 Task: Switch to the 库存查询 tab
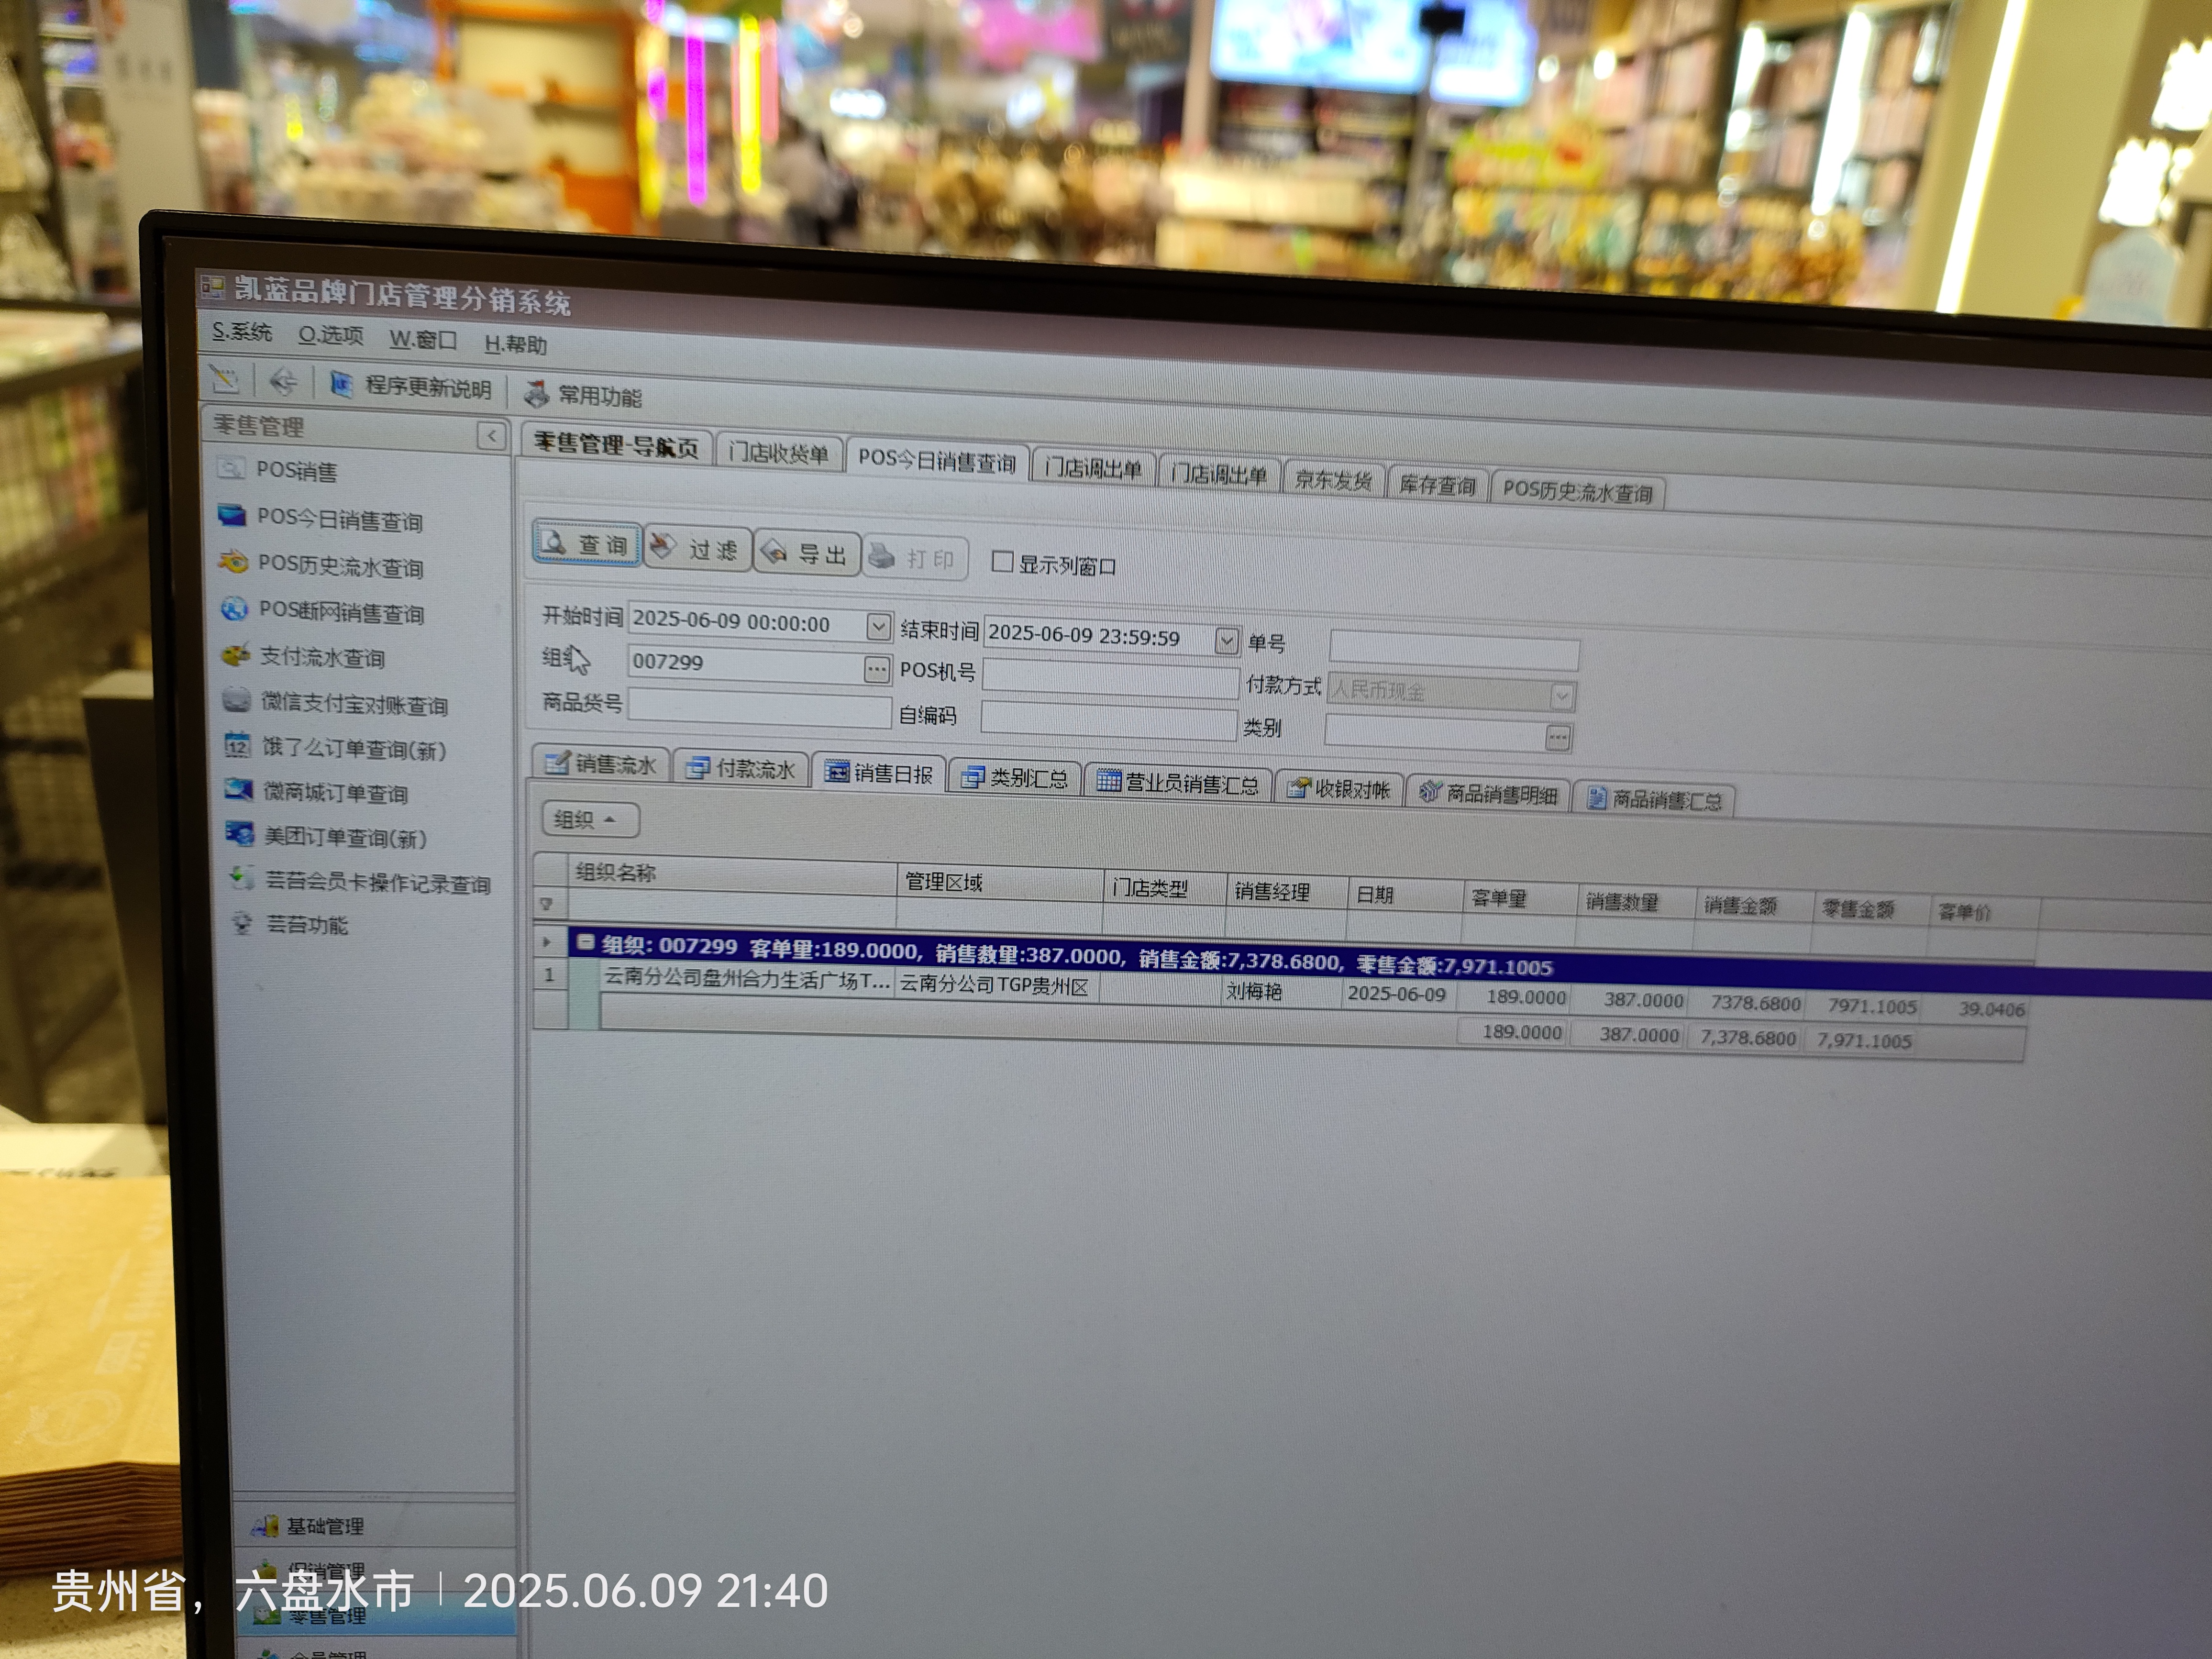[1437, 485]
